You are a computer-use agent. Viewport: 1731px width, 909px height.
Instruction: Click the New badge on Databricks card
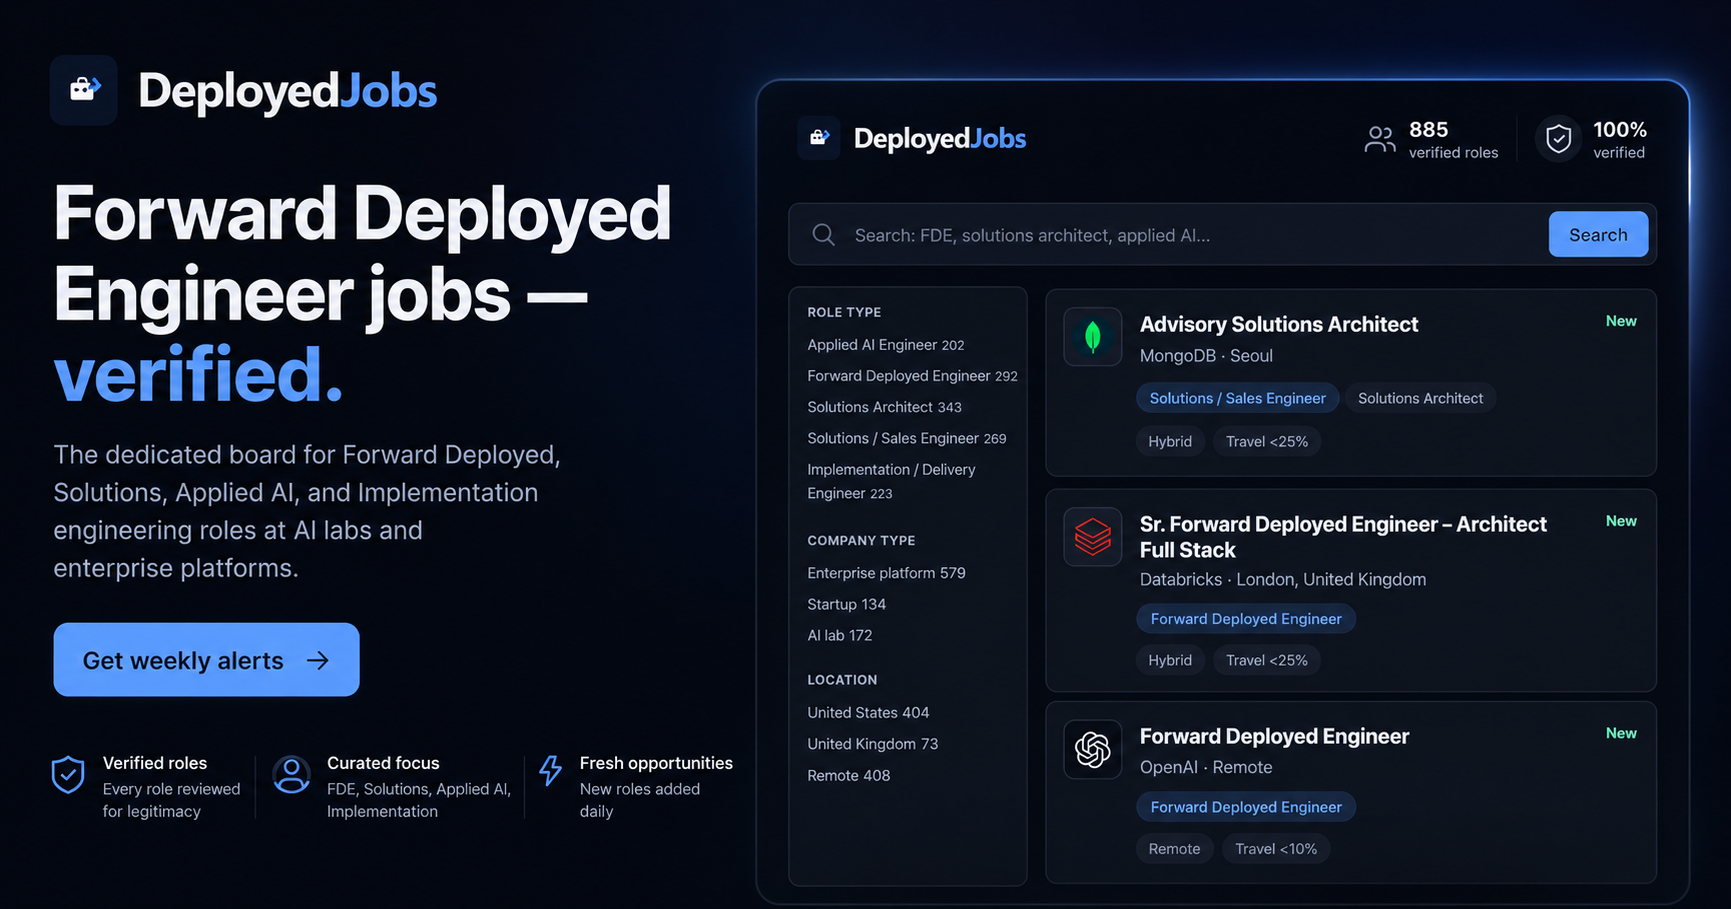[1621, 521]
